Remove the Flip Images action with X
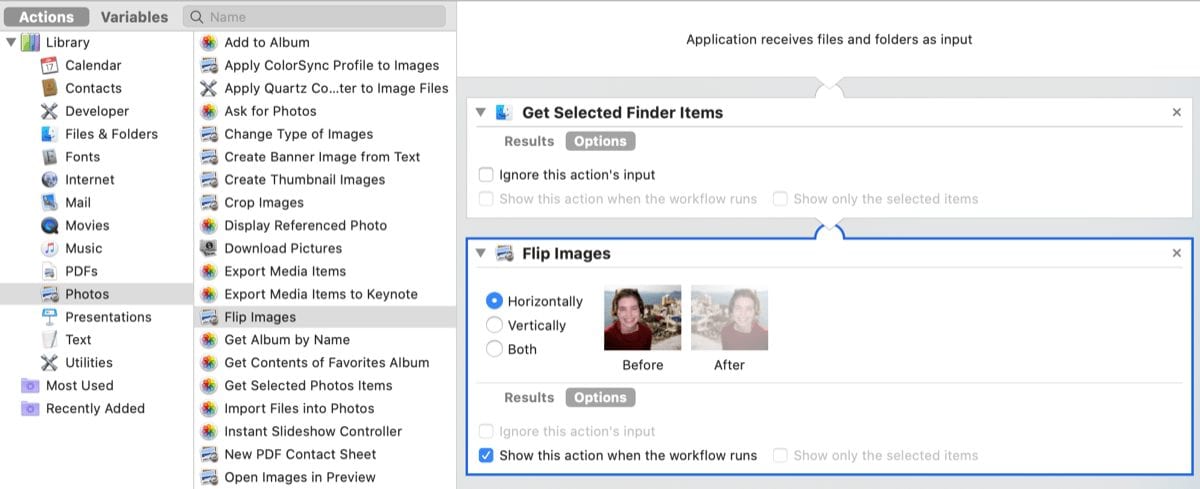The height and width of the screenshot is (489, 1200). coord(1176,253)
